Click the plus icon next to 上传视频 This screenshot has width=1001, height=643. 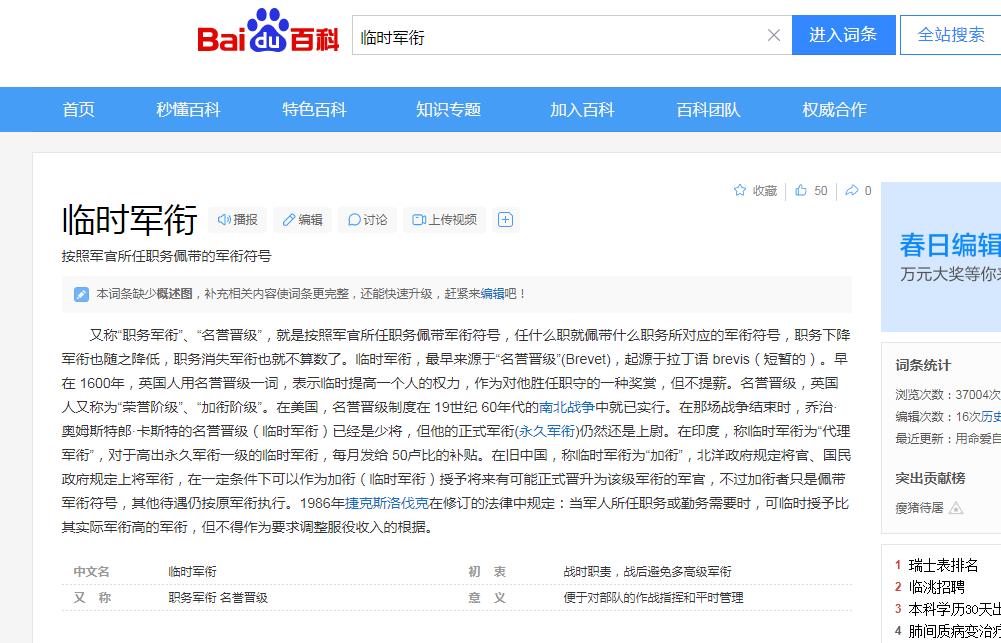[505, 219]
